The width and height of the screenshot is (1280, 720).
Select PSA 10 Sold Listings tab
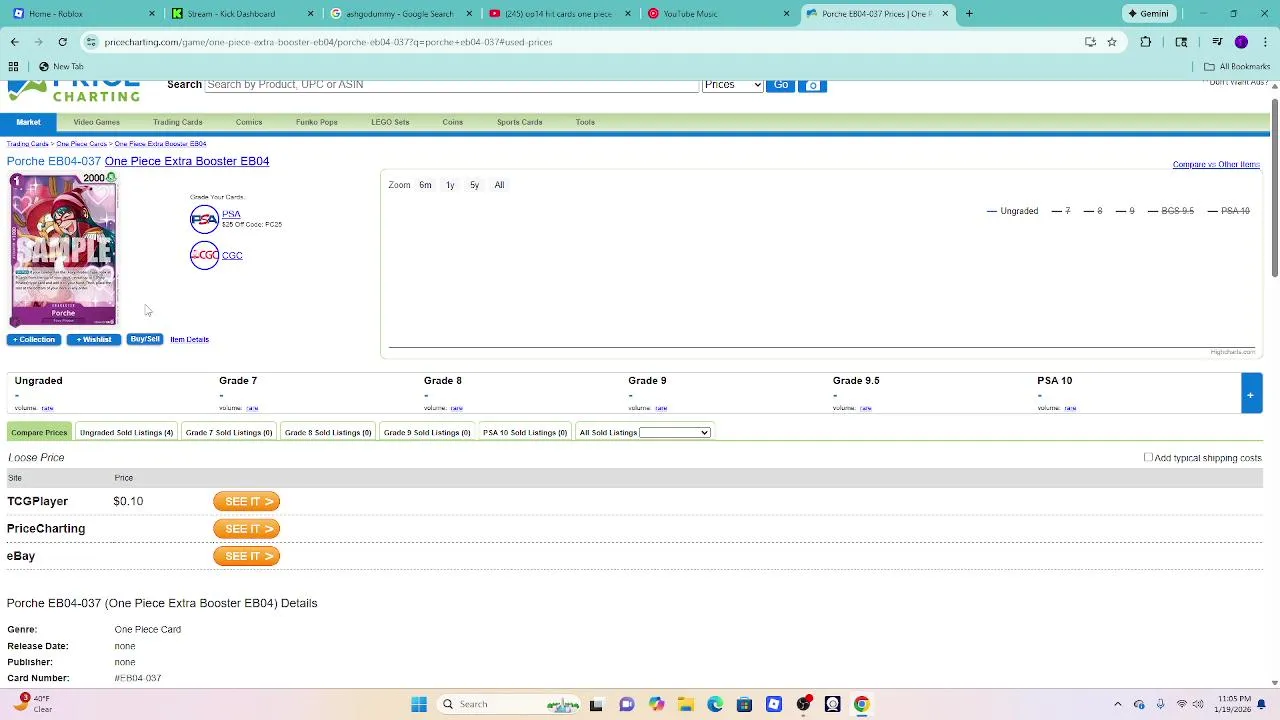pos(525,432)
